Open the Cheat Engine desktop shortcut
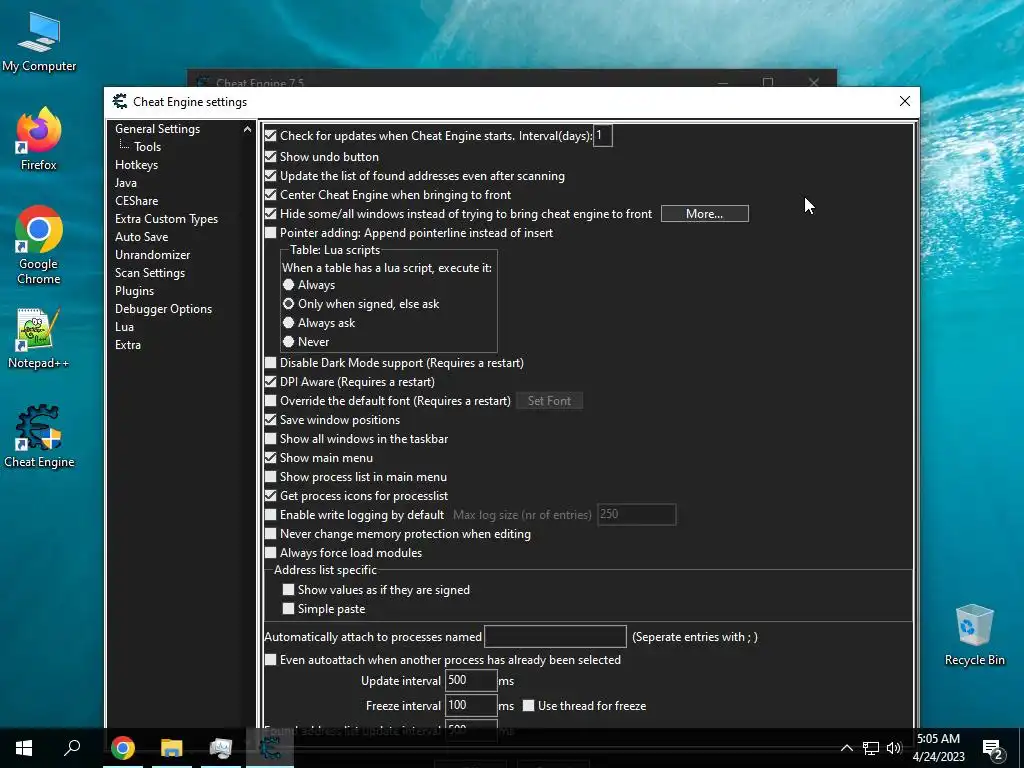Image resolution: width=1024 pixels, height=768 pixels. pos(39,437)
